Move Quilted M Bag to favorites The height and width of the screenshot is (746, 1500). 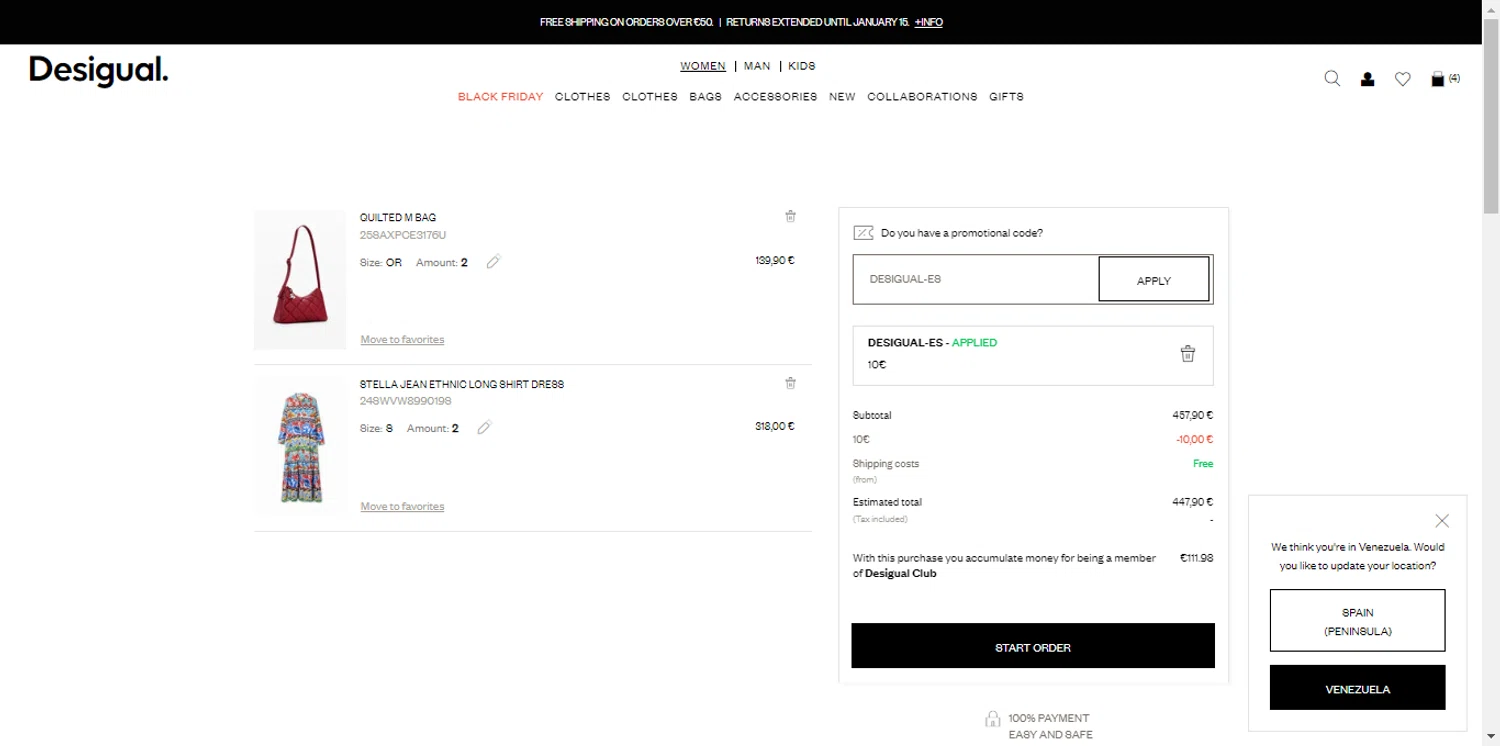[402, 340]
